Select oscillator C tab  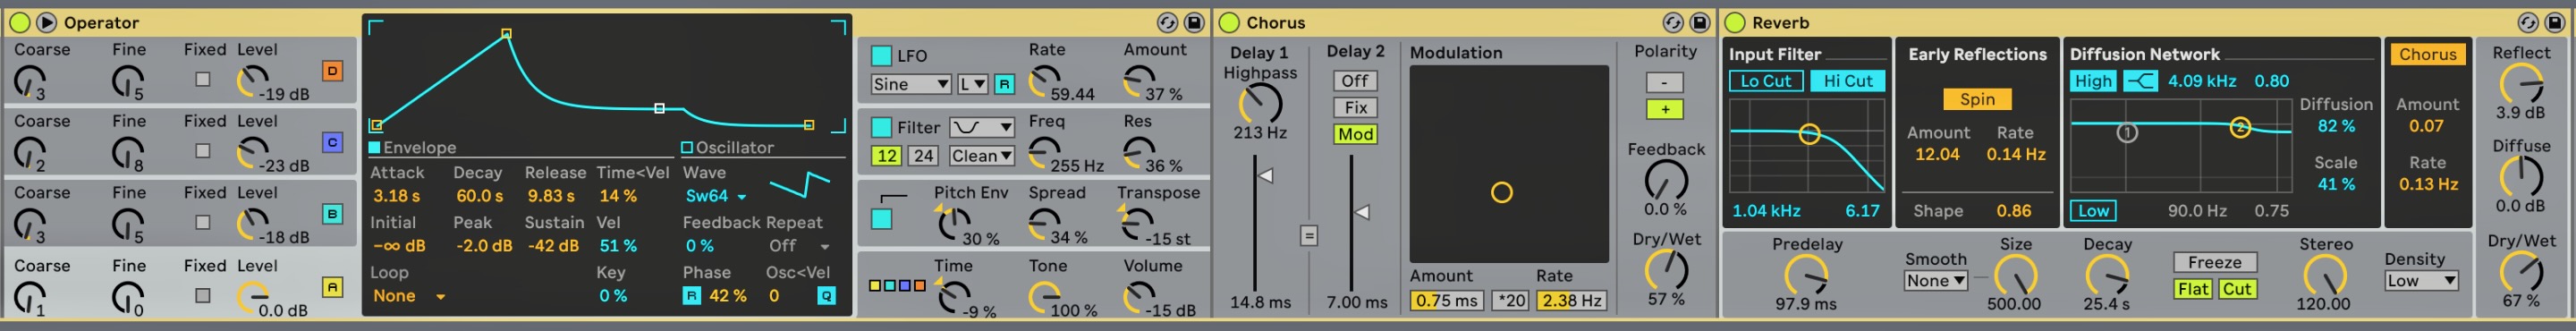332,143
